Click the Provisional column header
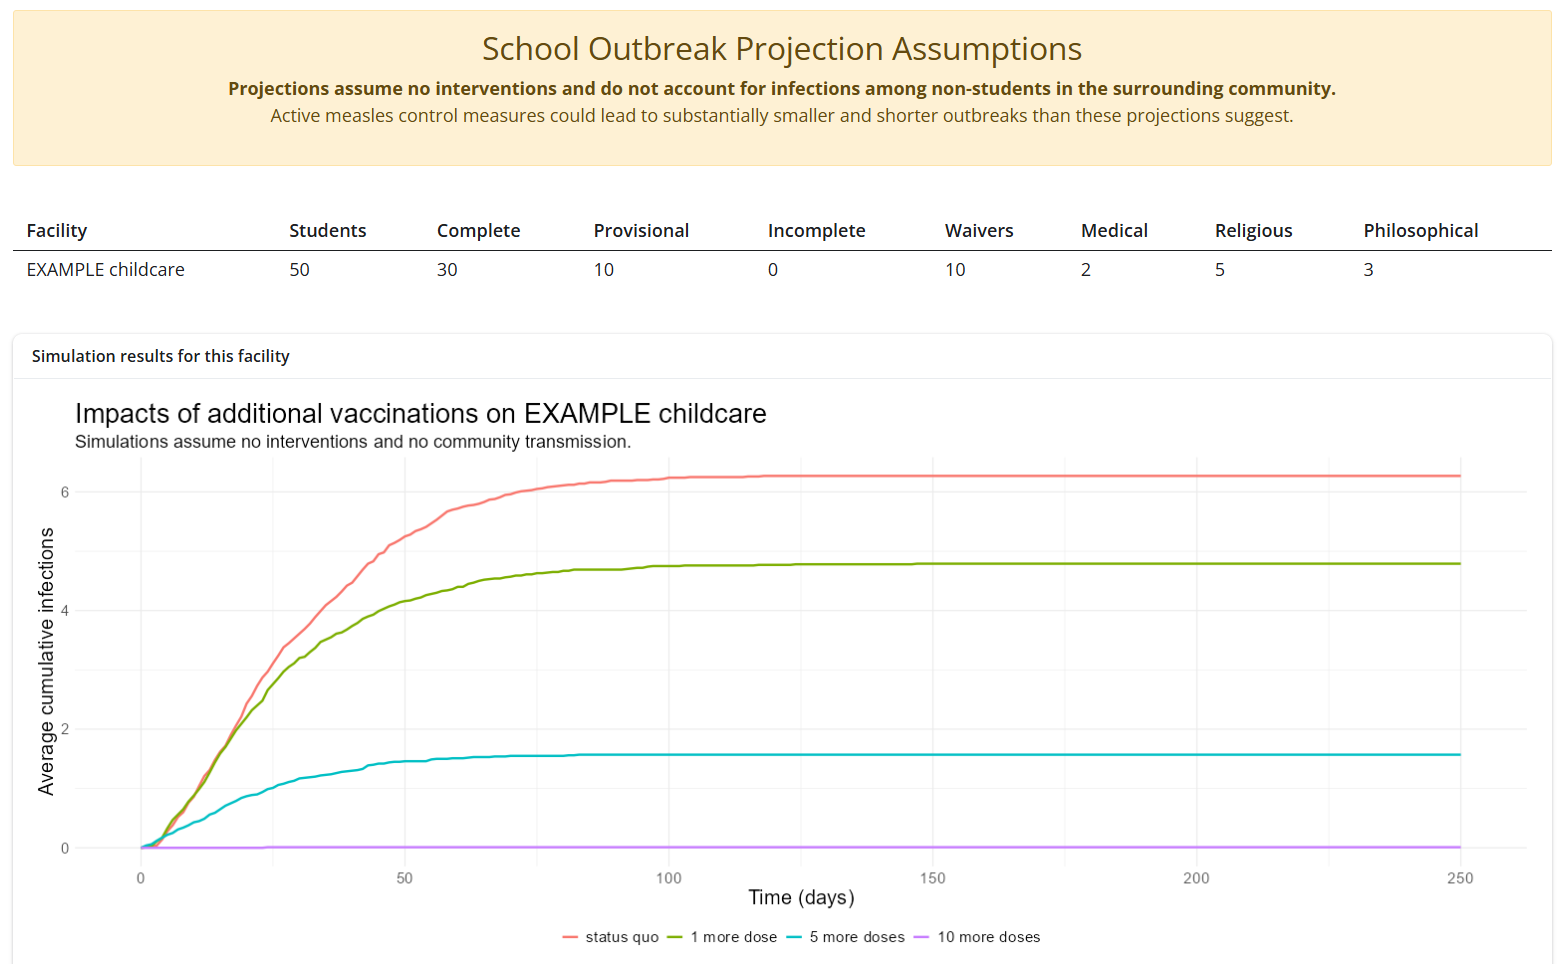The height and width of the screenshot is (964, 1565). 641,230
